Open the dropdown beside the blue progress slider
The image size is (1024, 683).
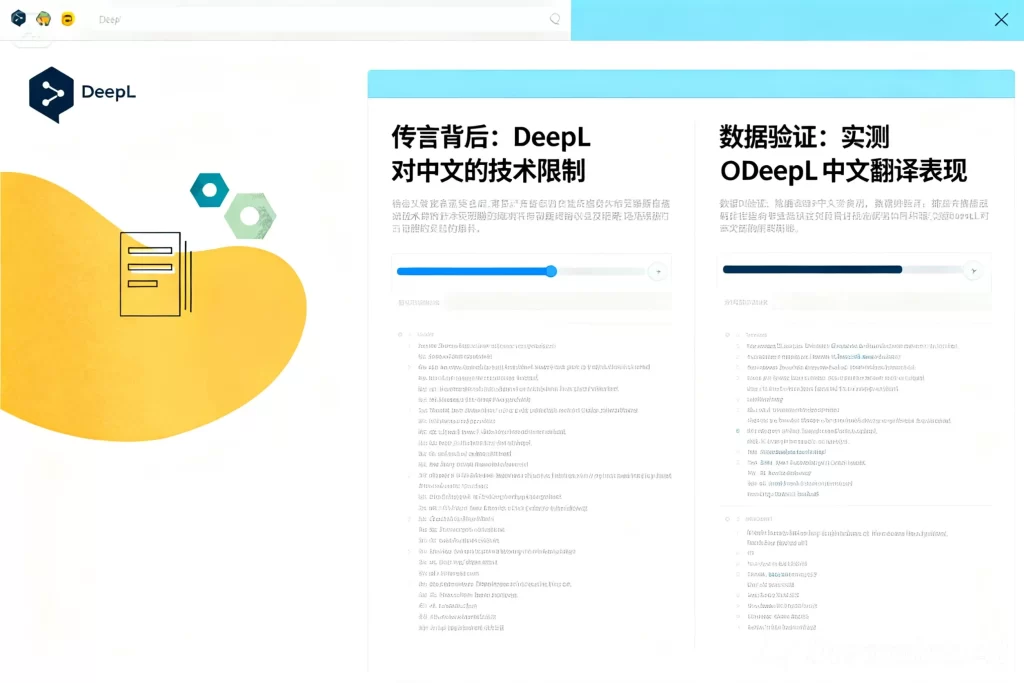coord(659,271)
